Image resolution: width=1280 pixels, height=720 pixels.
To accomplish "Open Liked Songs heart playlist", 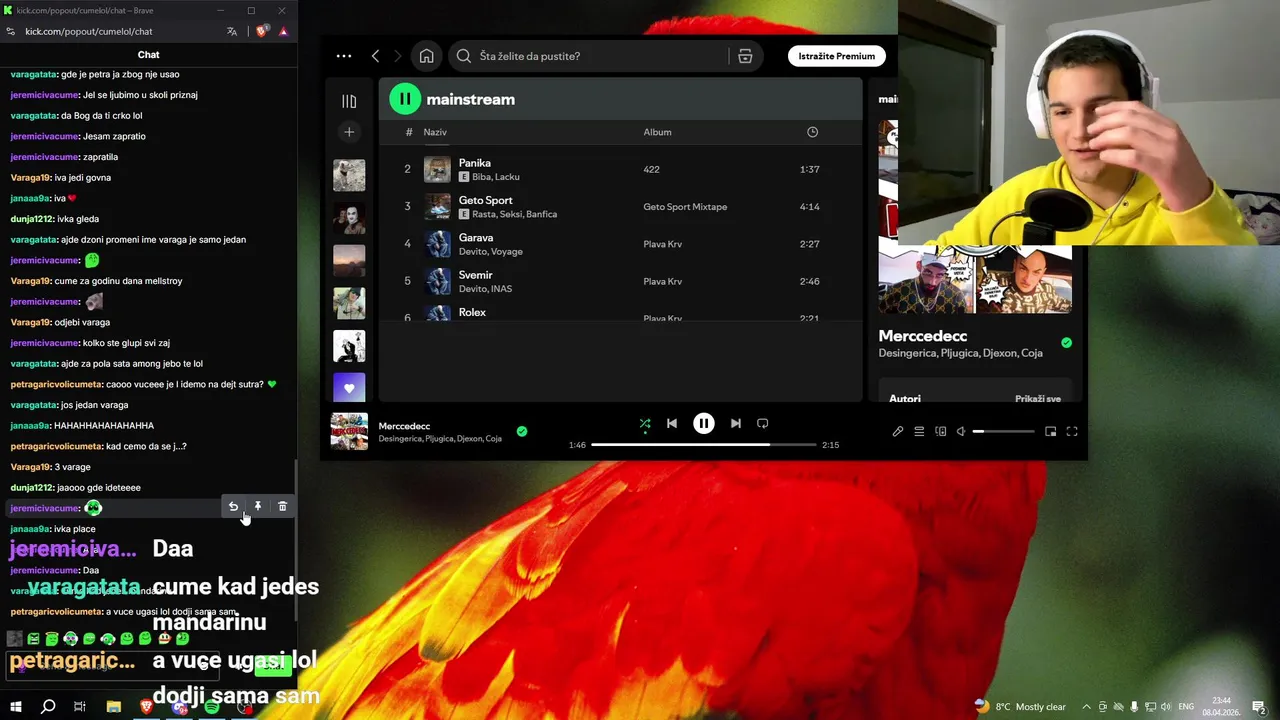I will coord(349,388).
